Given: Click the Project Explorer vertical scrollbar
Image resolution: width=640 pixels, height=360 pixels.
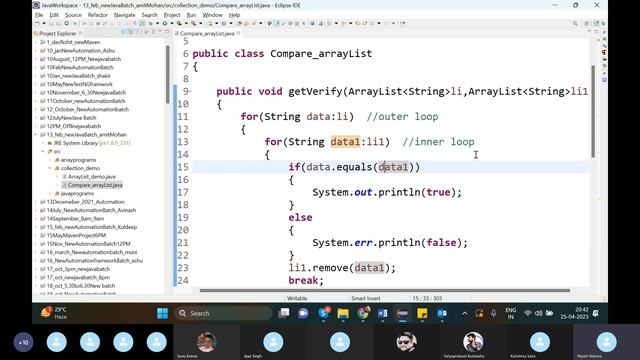Looking at the screenshot, I should [x=167, y=74].
